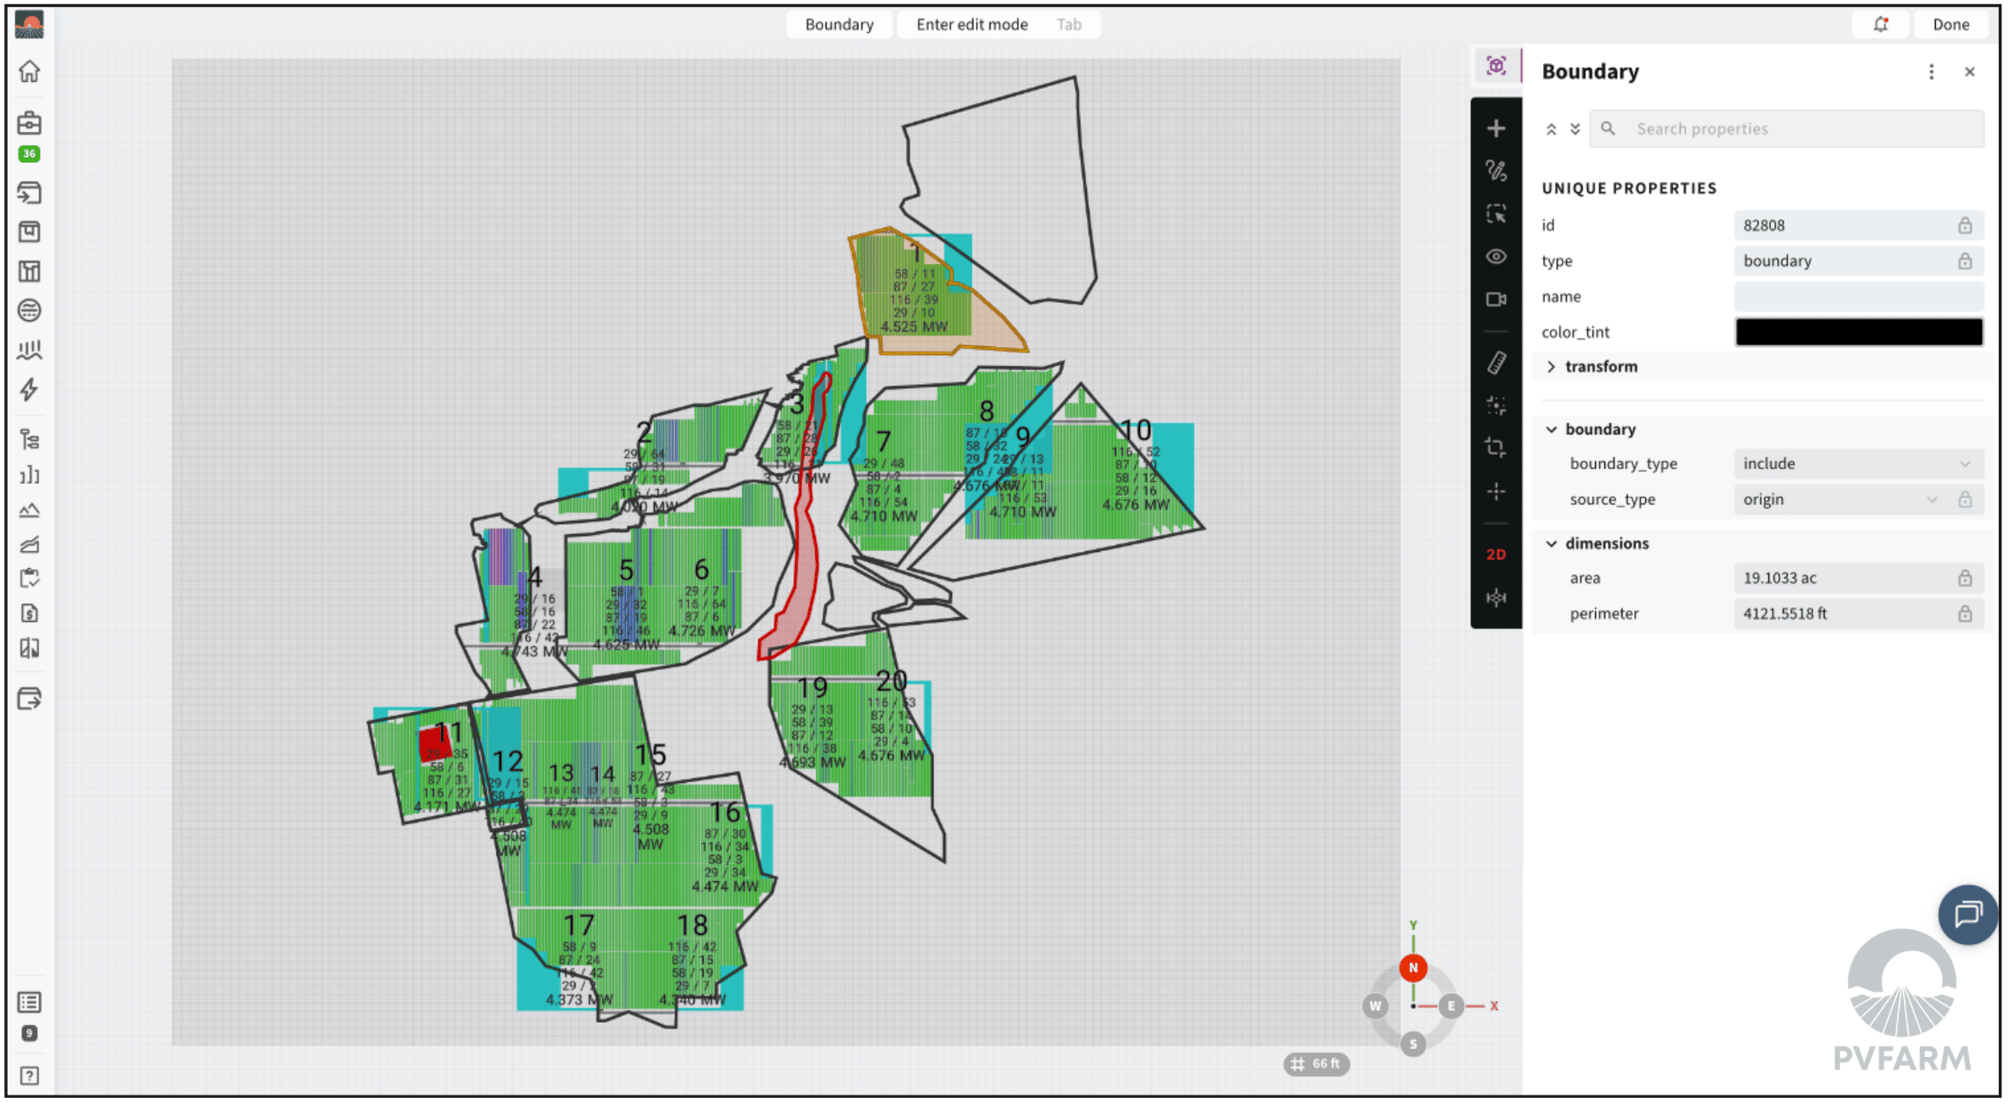Select the crop tool
Image resolution: width=2010 pixels, height=1104 pixels.
tap(1496, 448)
